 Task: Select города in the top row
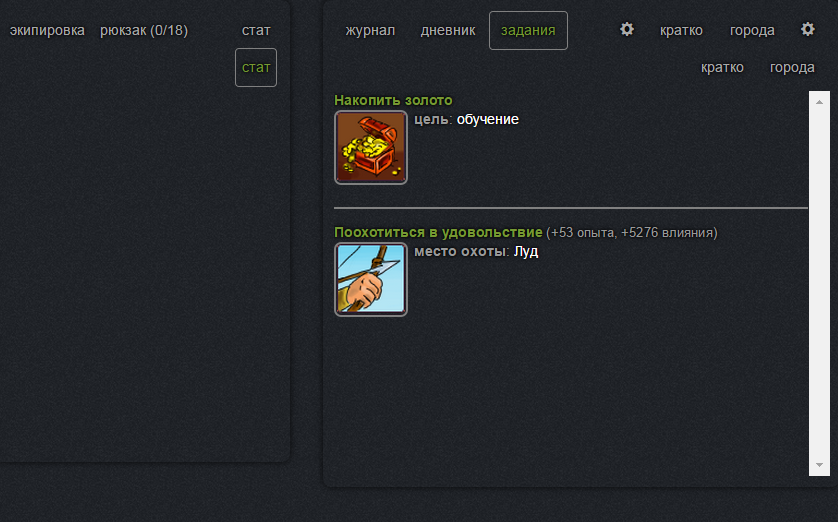(752, 30)
